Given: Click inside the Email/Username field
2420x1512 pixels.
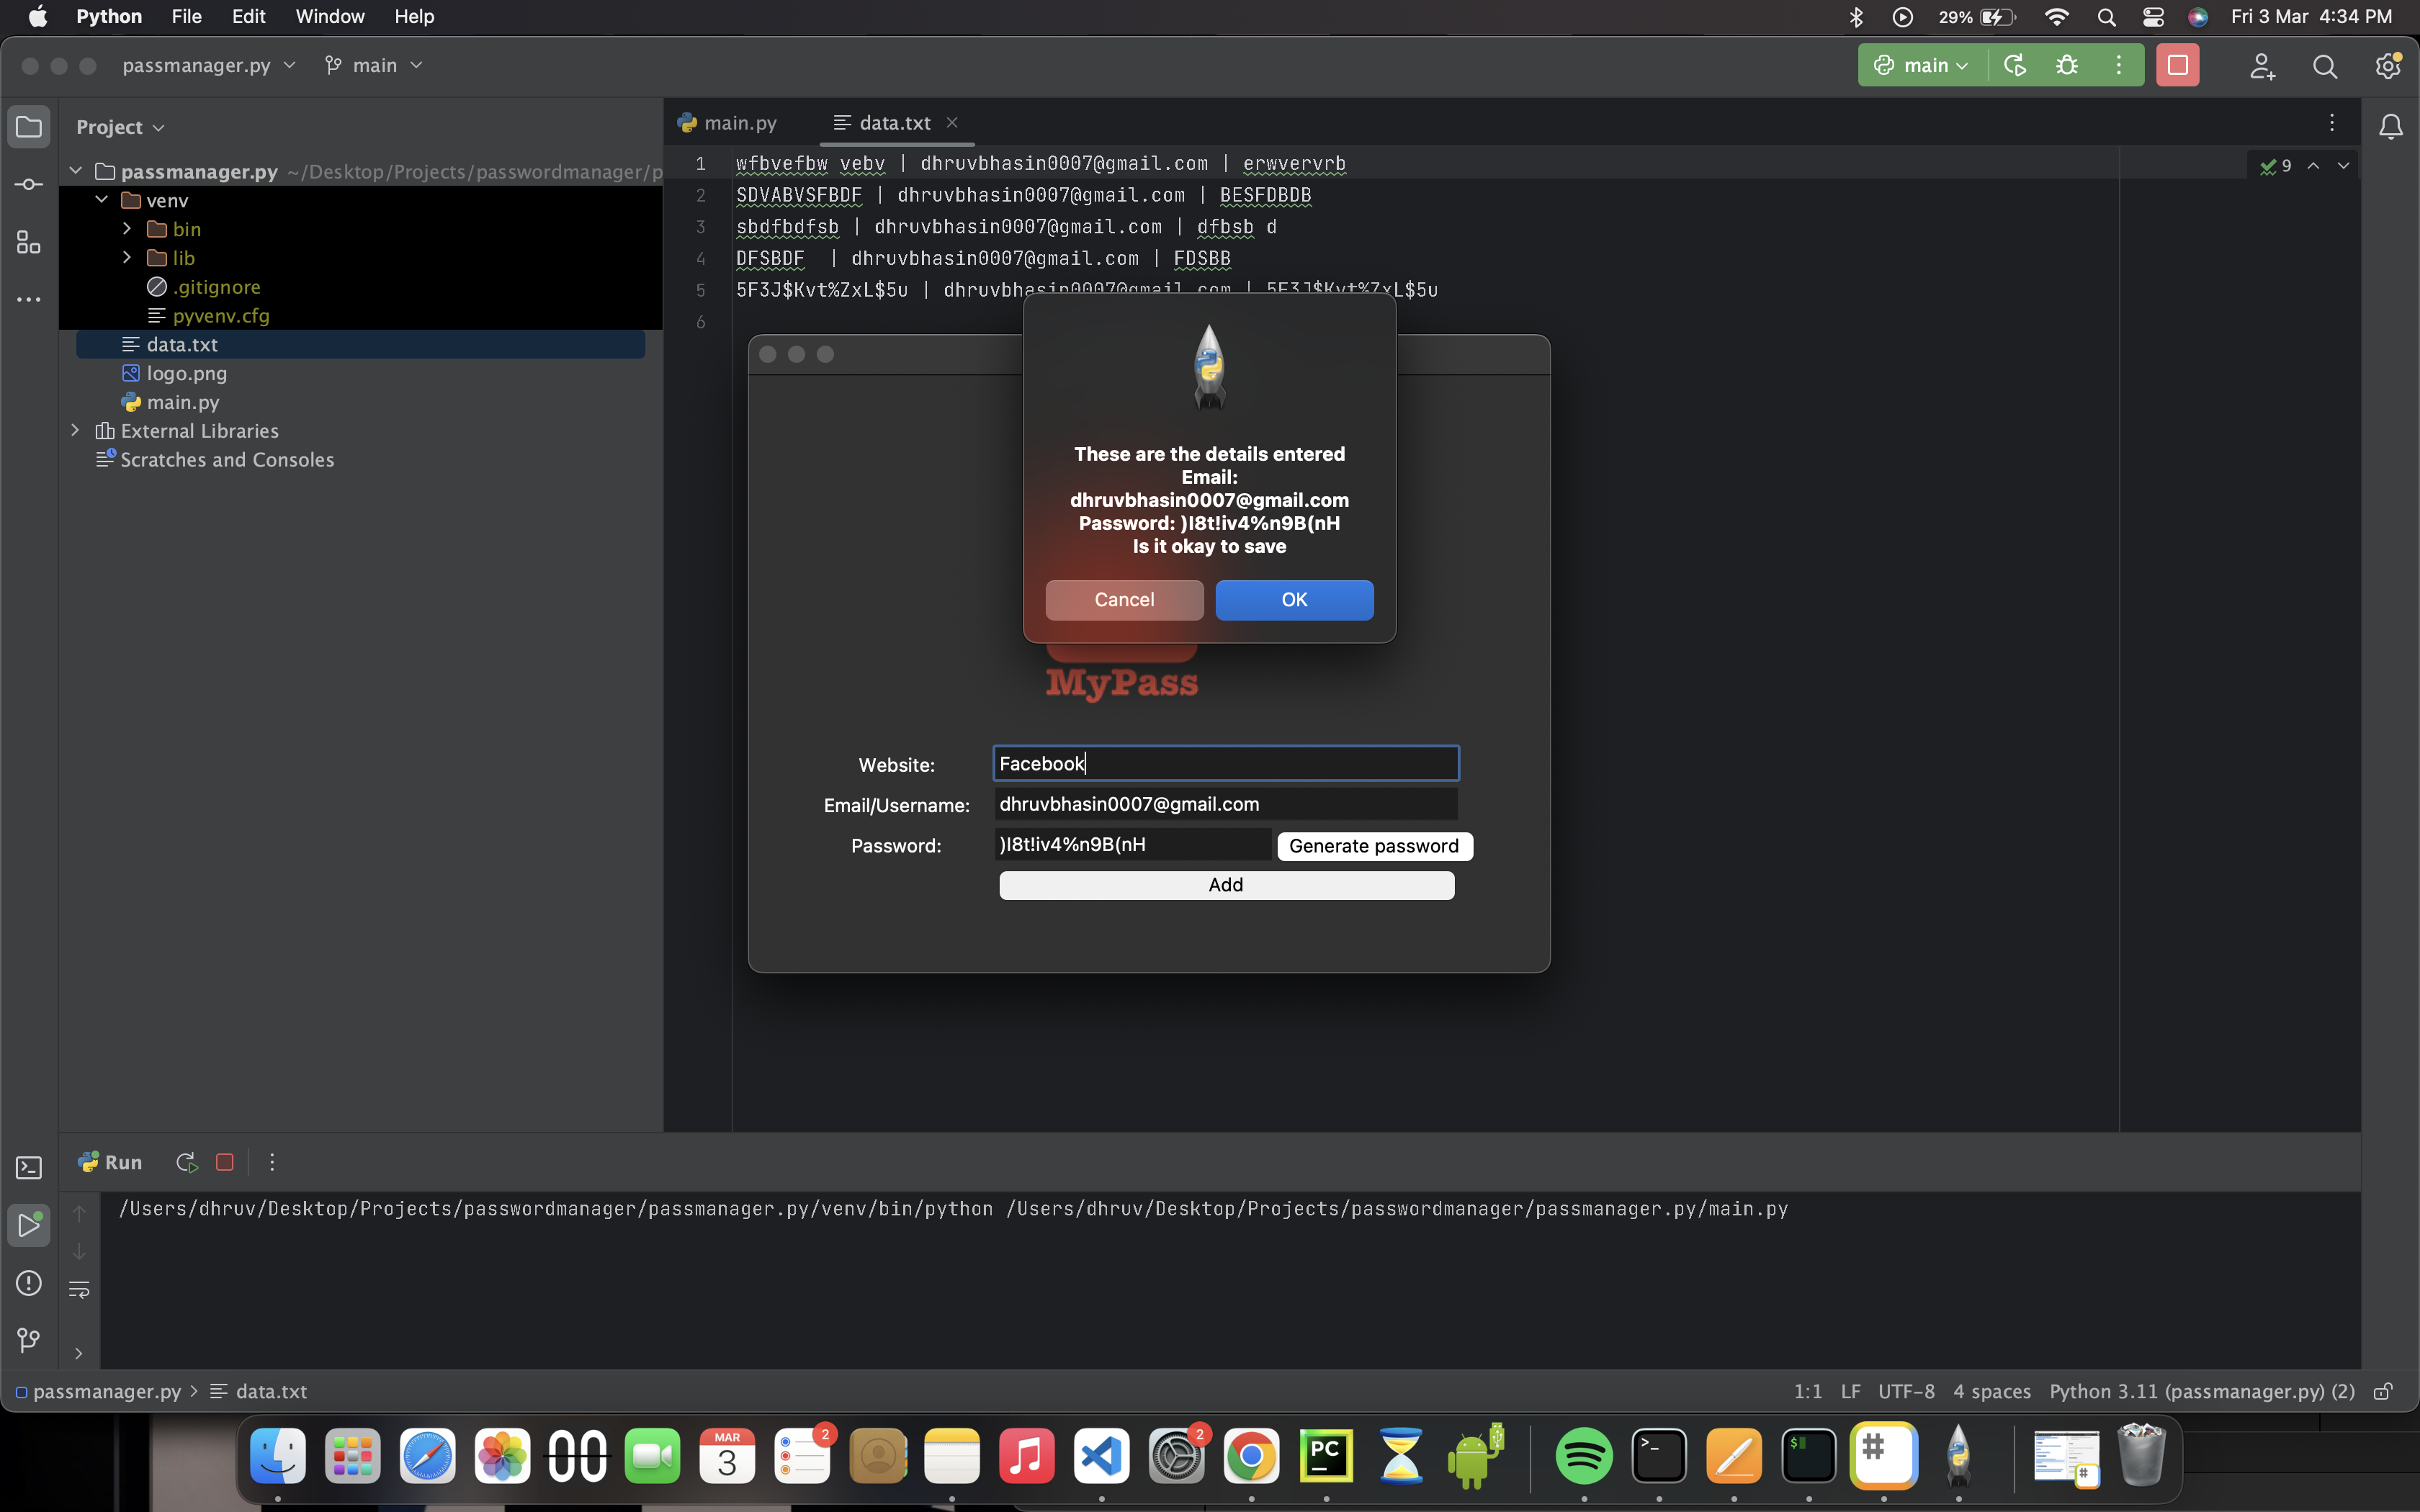Looking at the screenshot, I should (1225, 804).
